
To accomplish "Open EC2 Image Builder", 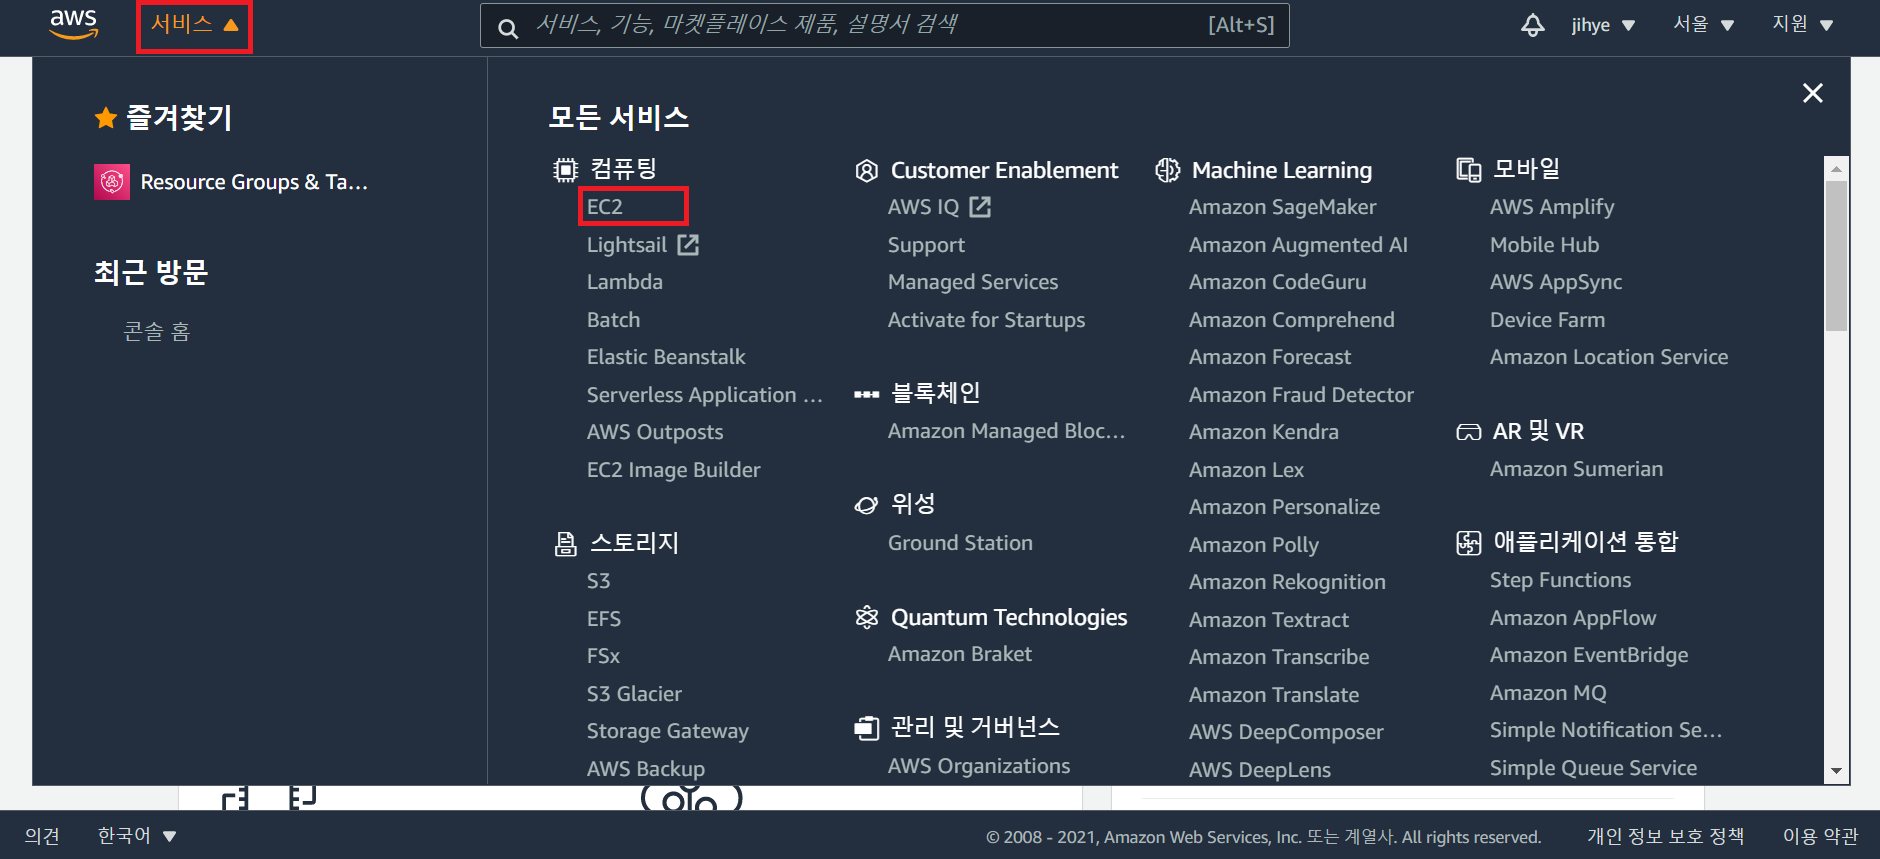I will [674, 470].
